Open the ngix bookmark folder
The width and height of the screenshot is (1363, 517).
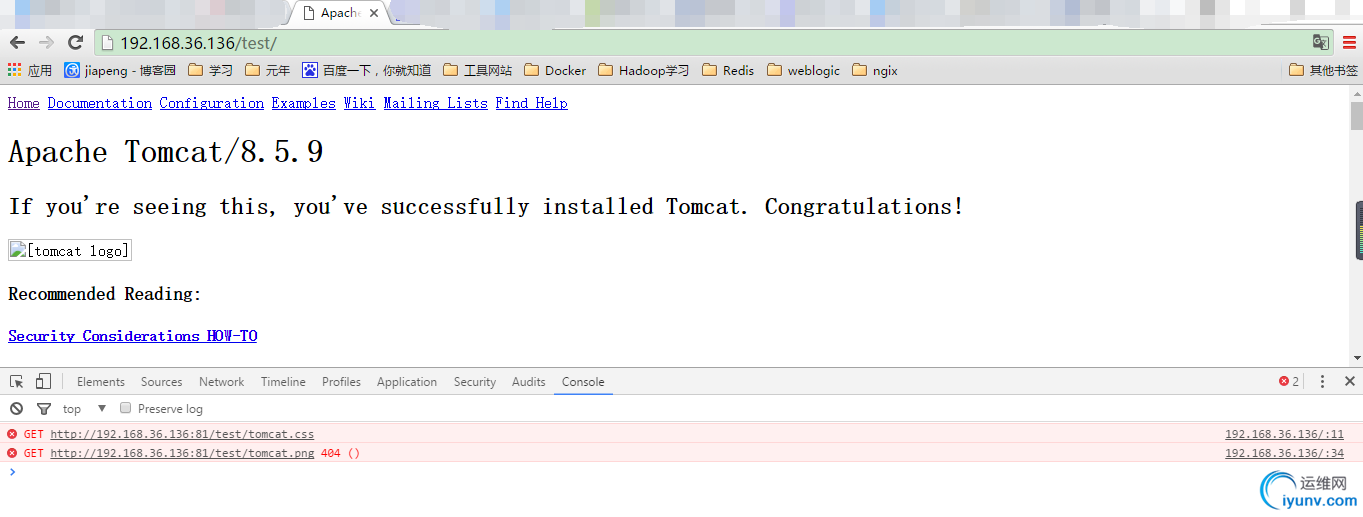point(875,70)
